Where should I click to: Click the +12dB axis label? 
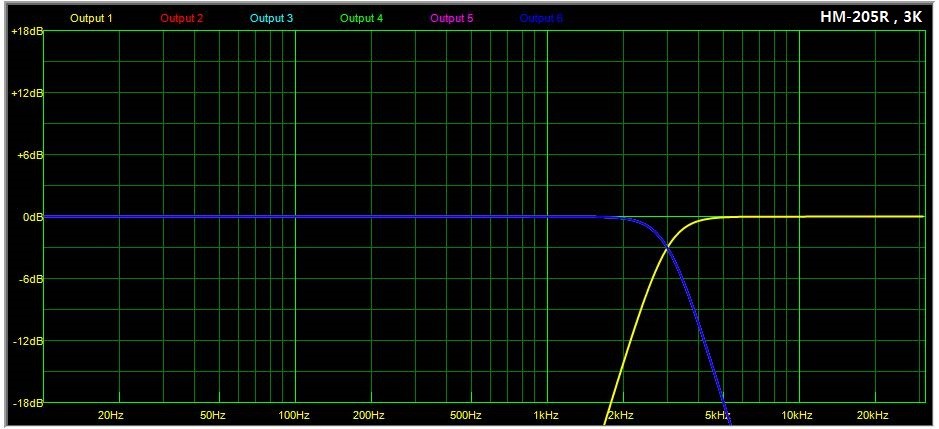coord(25,93)
